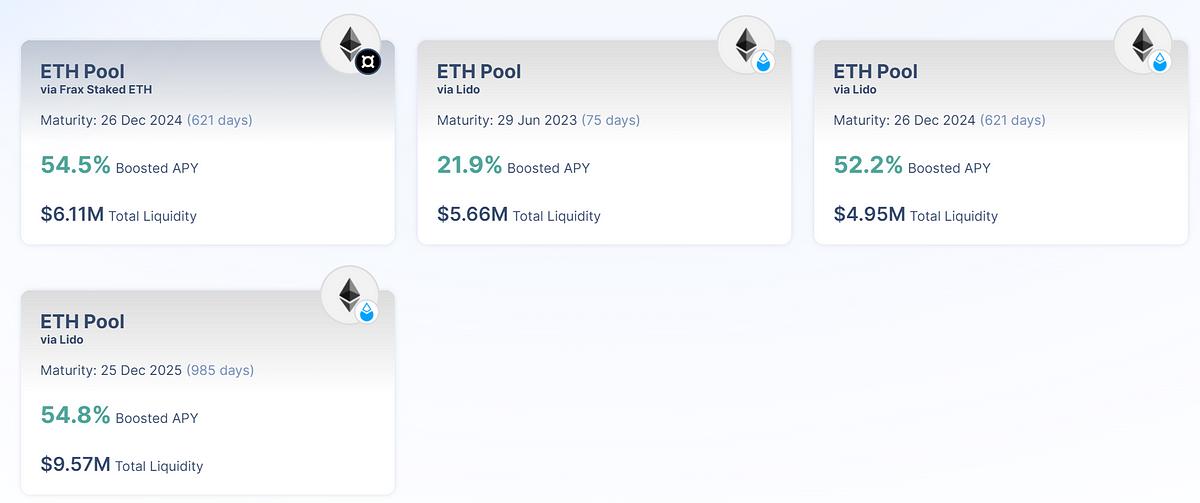
Task: Select the $5.66M Total Liquidity amount
Action: tap(472, 214)
